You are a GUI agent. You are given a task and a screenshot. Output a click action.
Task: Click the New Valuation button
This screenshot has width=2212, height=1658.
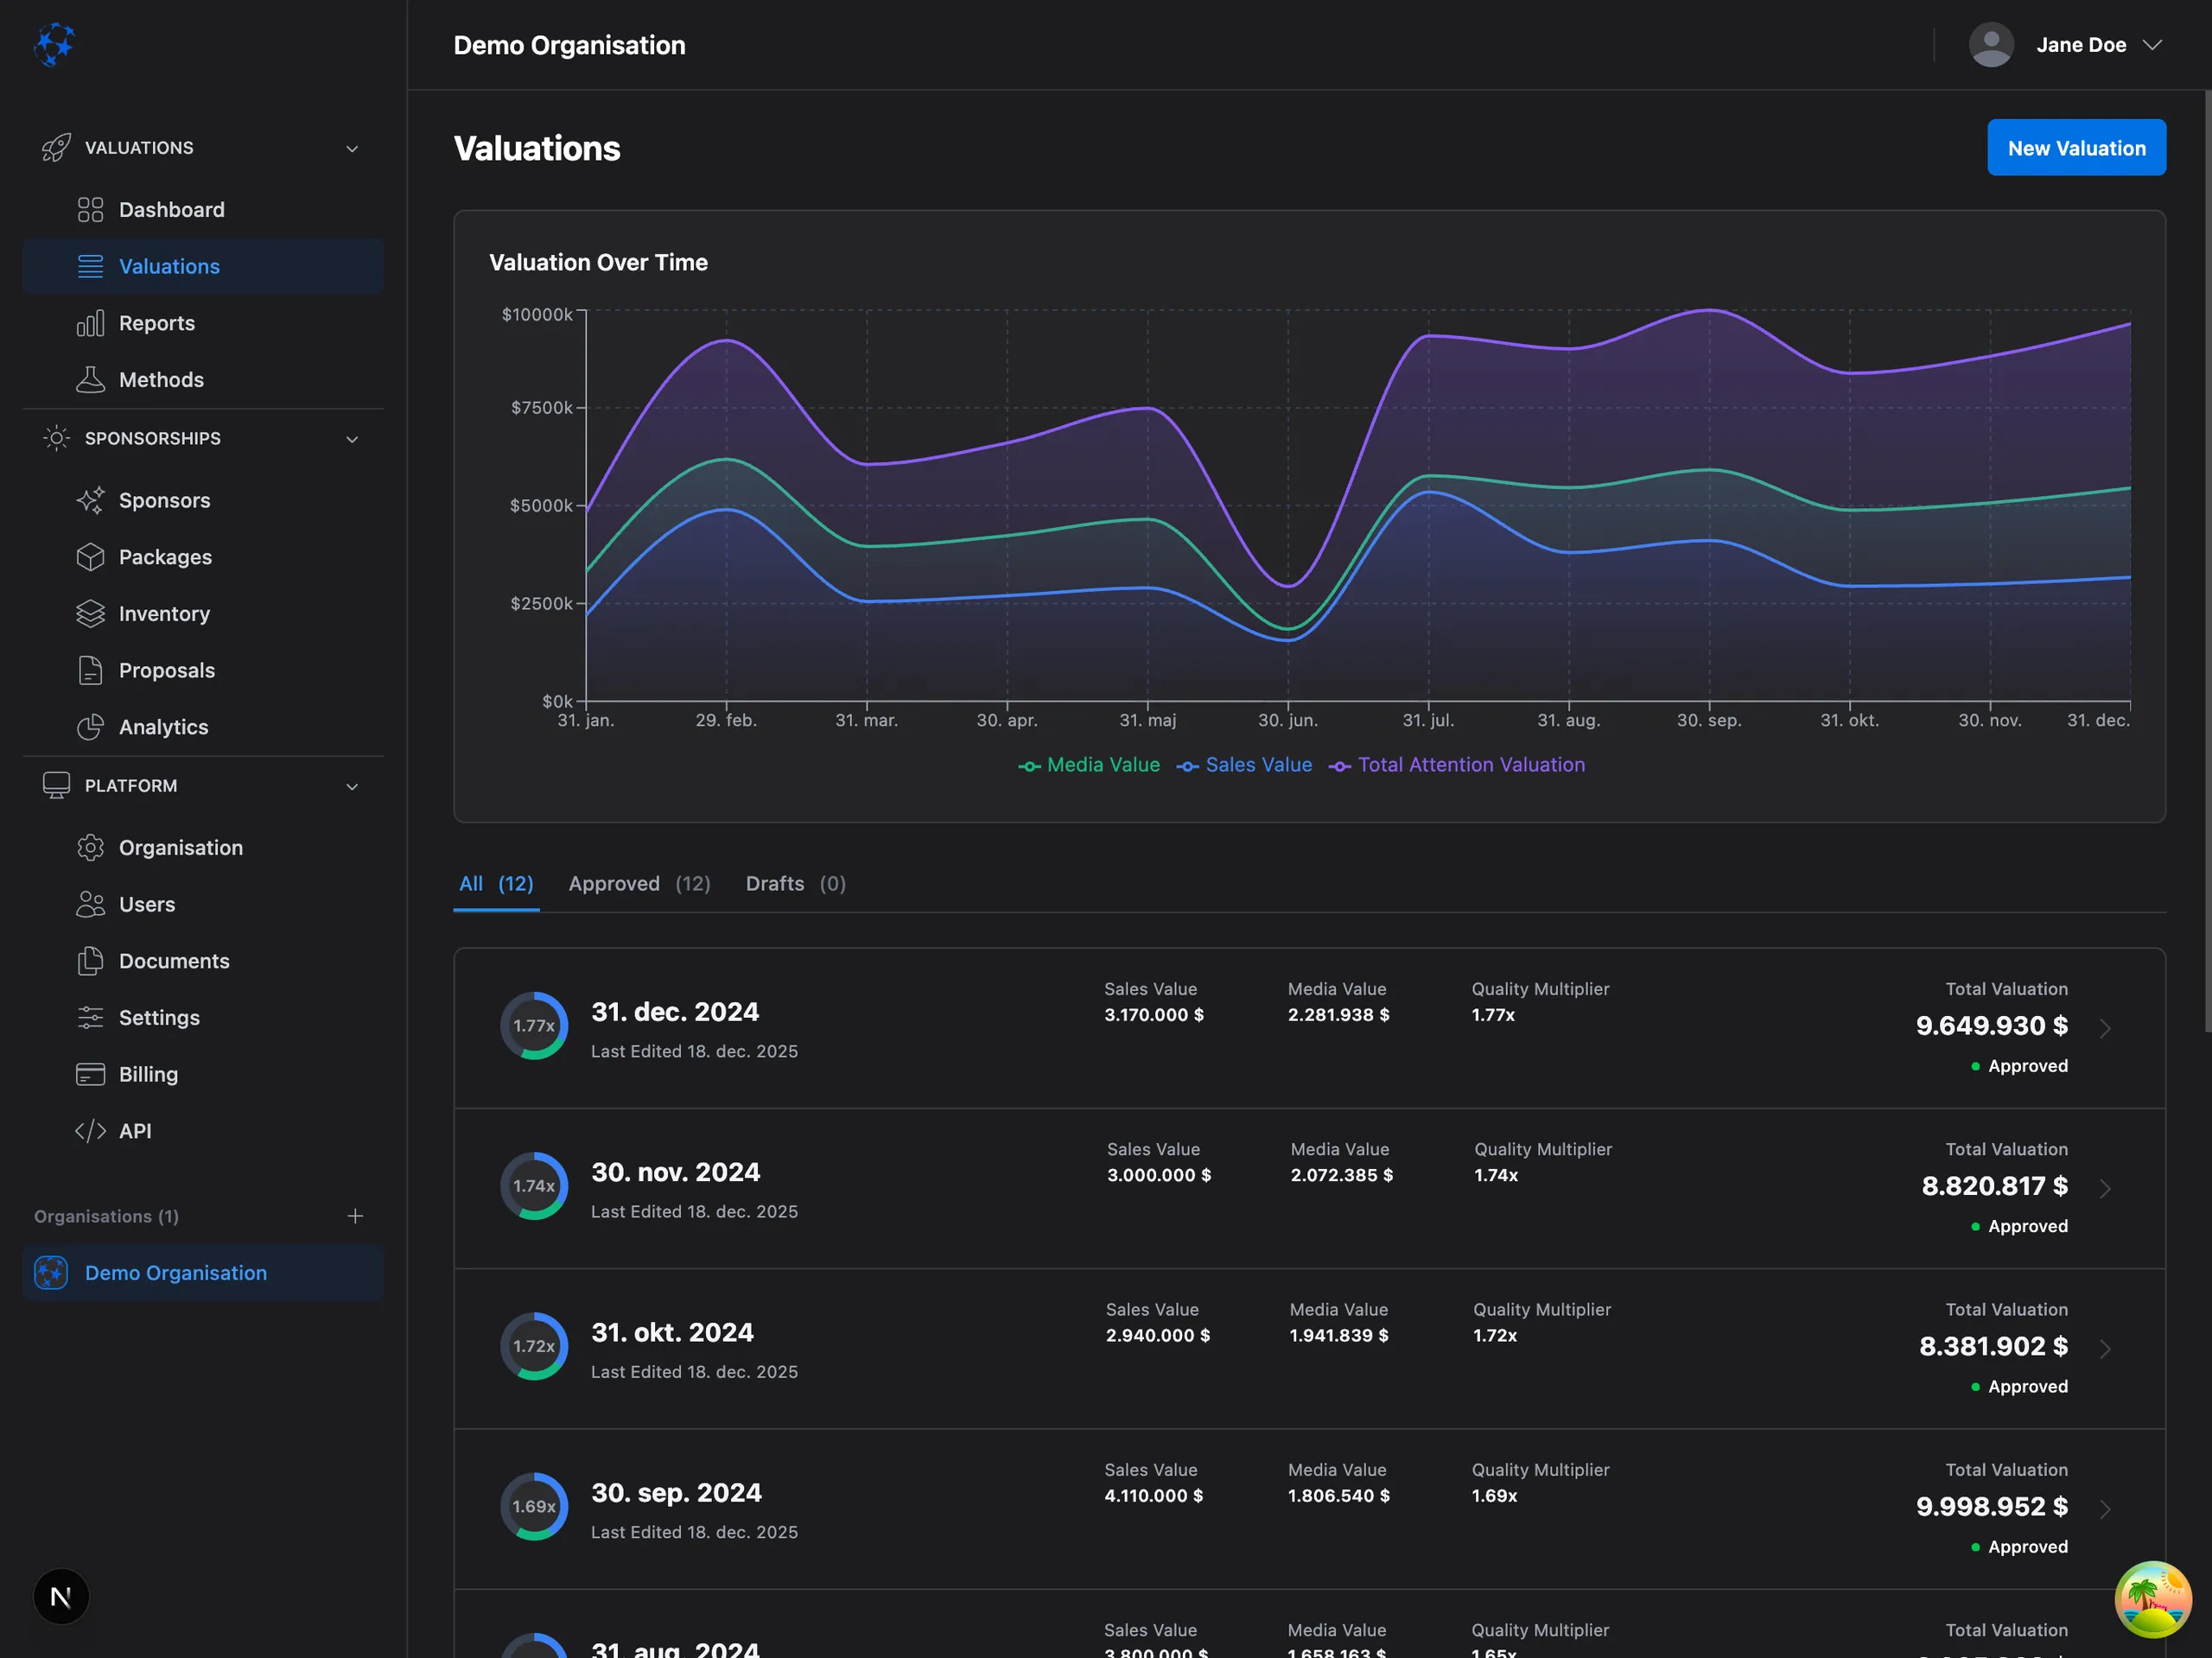coord(2076,148)
